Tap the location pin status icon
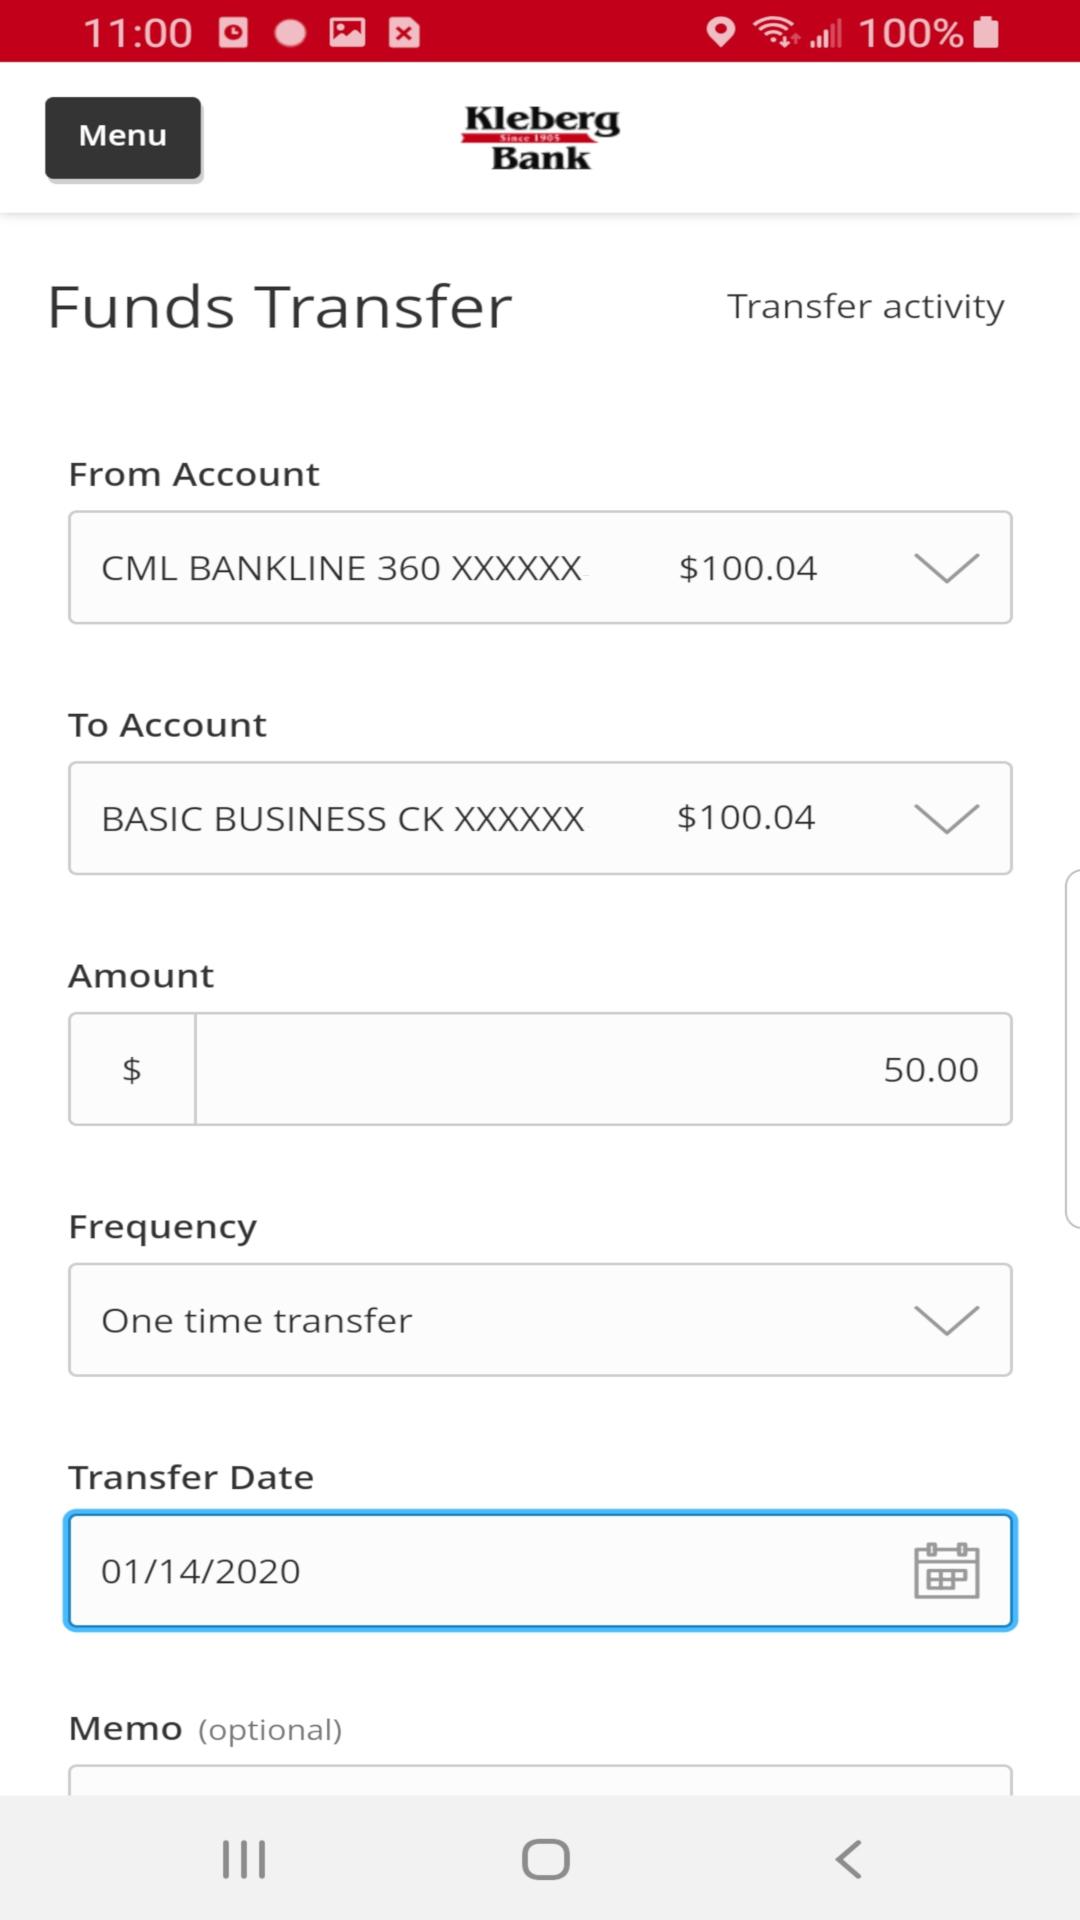 [x=720, y=32]
